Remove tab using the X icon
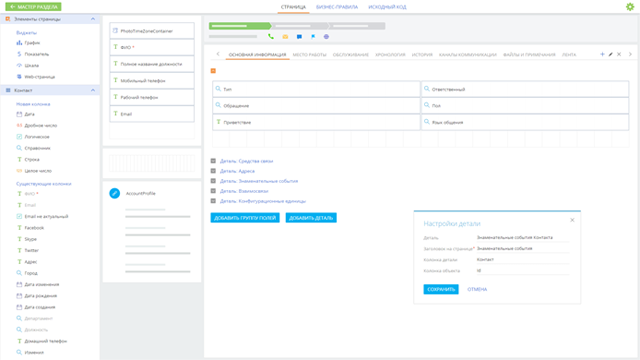 click(619, 54)
